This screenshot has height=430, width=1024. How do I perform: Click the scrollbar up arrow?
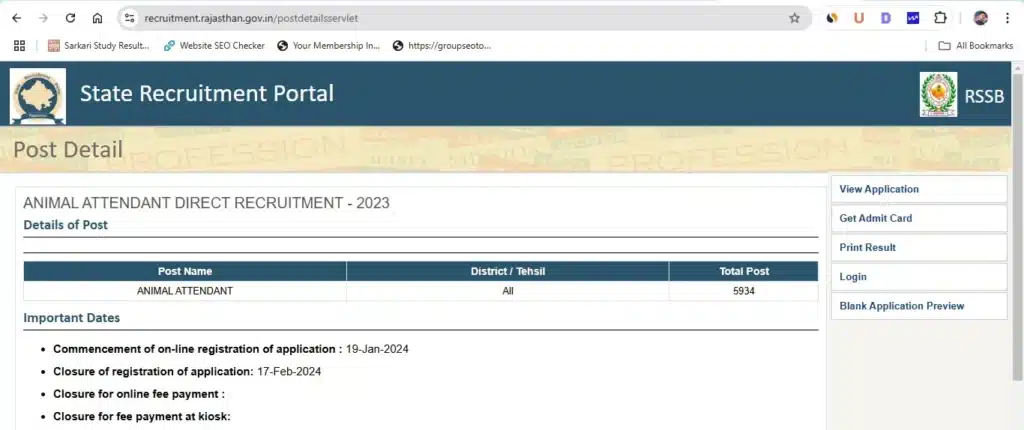pos(1017,67)
